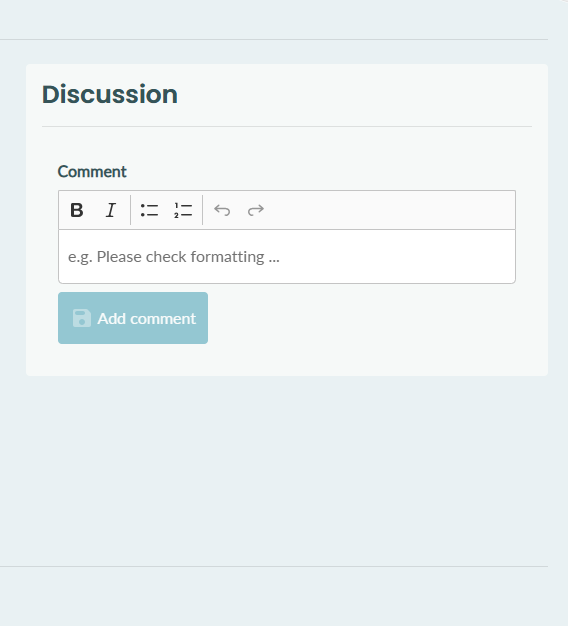This screenshot has width=568, height=626.
Task: Insert a numbered list in comment
Action: pyautogui.click(x=183, y=210)
